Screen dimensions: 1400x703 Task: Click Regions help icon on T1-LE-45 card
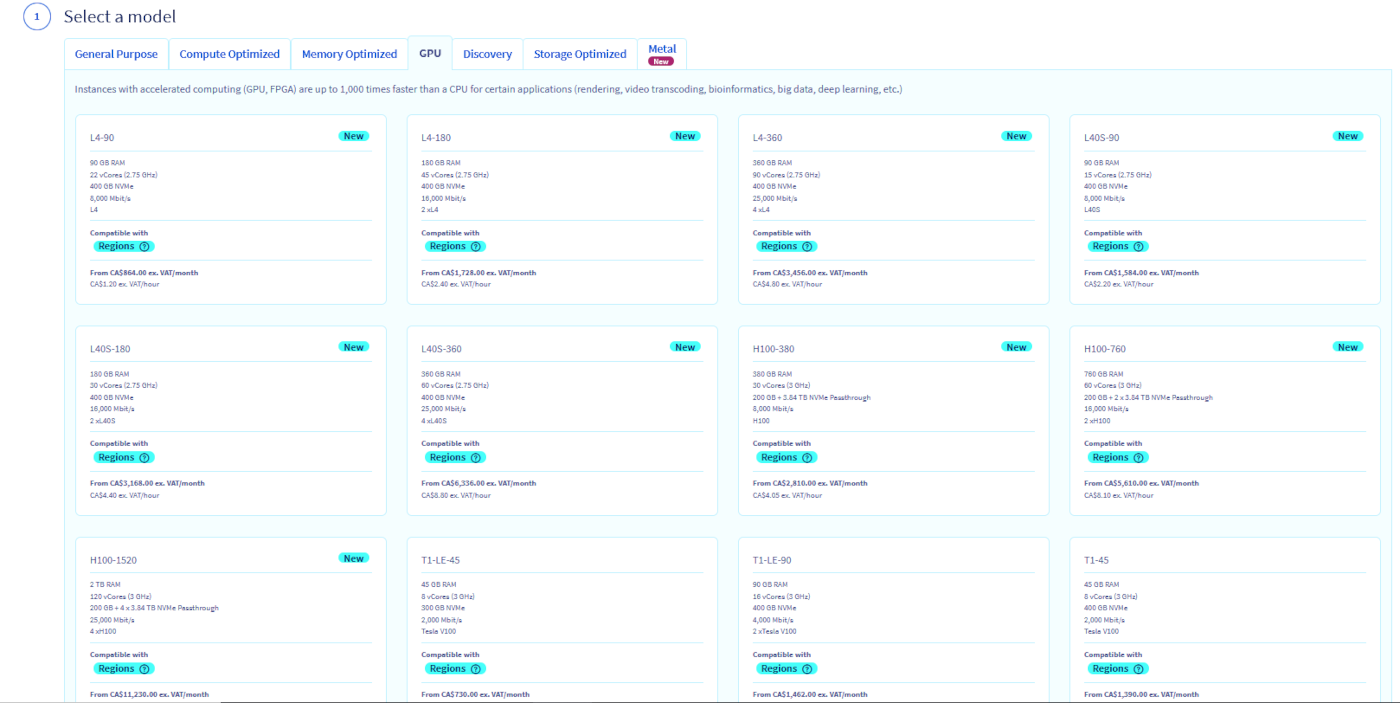(475, 668)
